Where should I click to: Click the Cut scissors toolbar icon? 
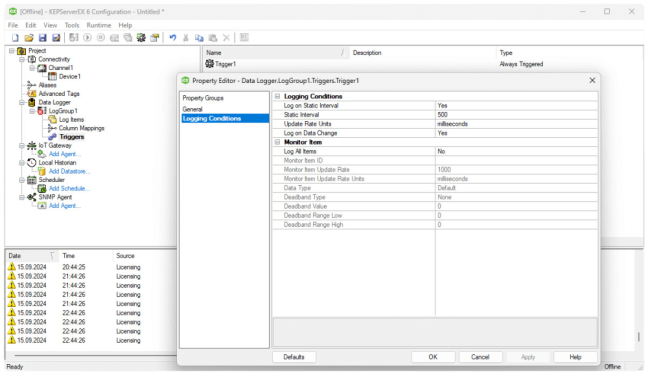click(186, 38)
